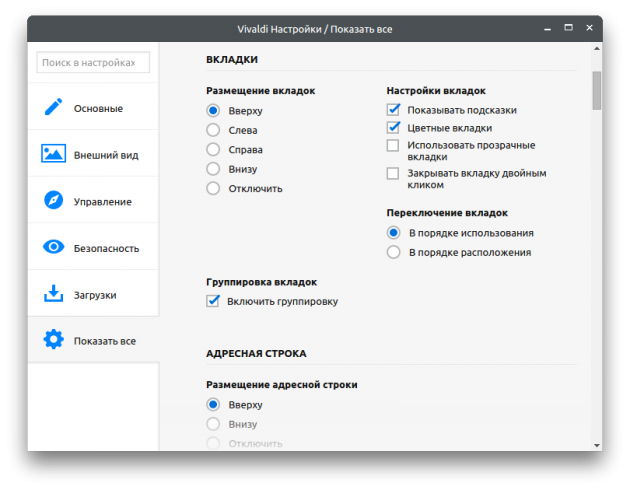This screenshot has width=630, height=490.
Task: Click the АДРЕСНАЯ СТРОКА section heading
Action: click(x=256, y=353)
